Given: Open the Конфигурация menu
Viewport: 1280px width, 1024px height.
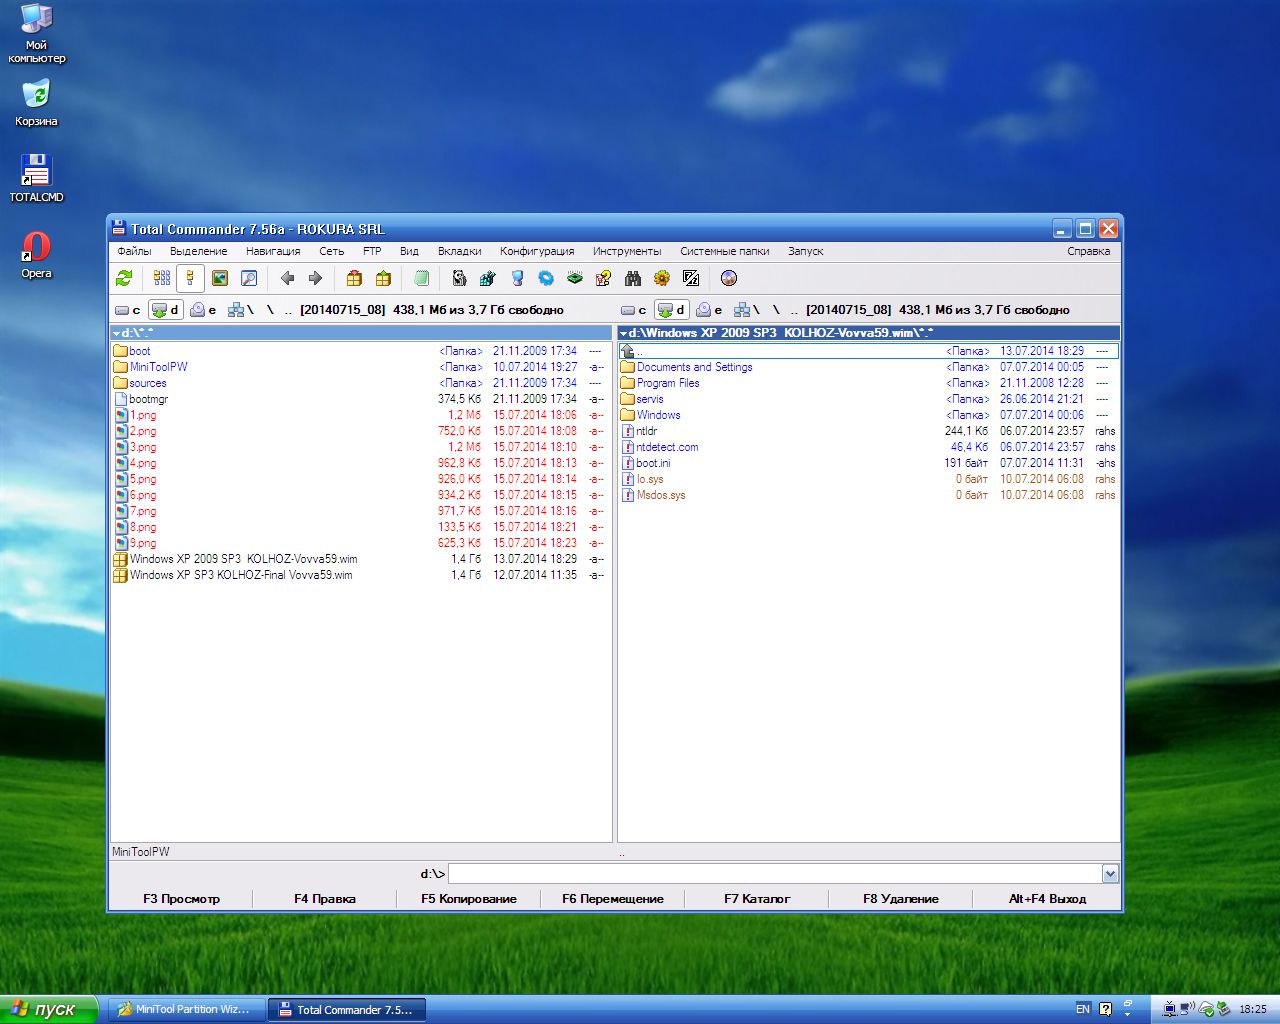Looking at the screenshot, I should click(x=537, y=251).
